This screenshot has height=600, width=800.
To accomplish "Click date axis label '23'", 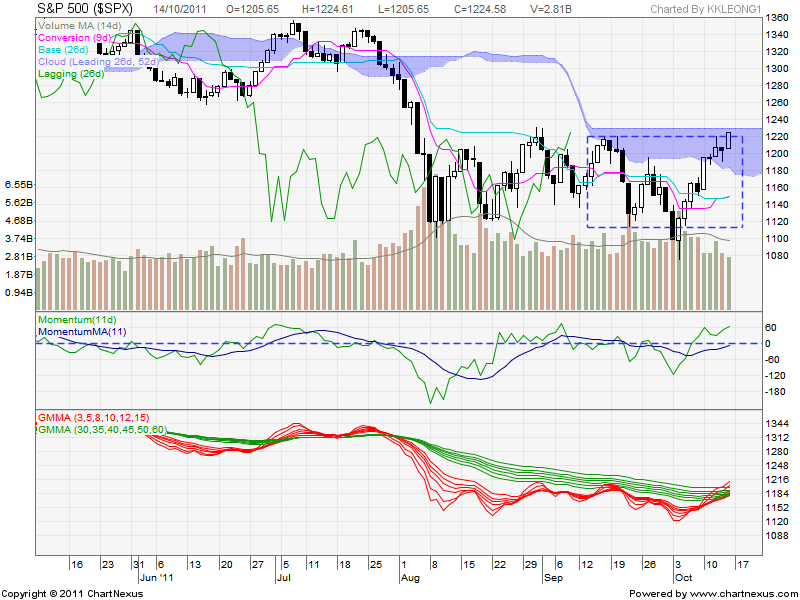I will click(108, 565).
